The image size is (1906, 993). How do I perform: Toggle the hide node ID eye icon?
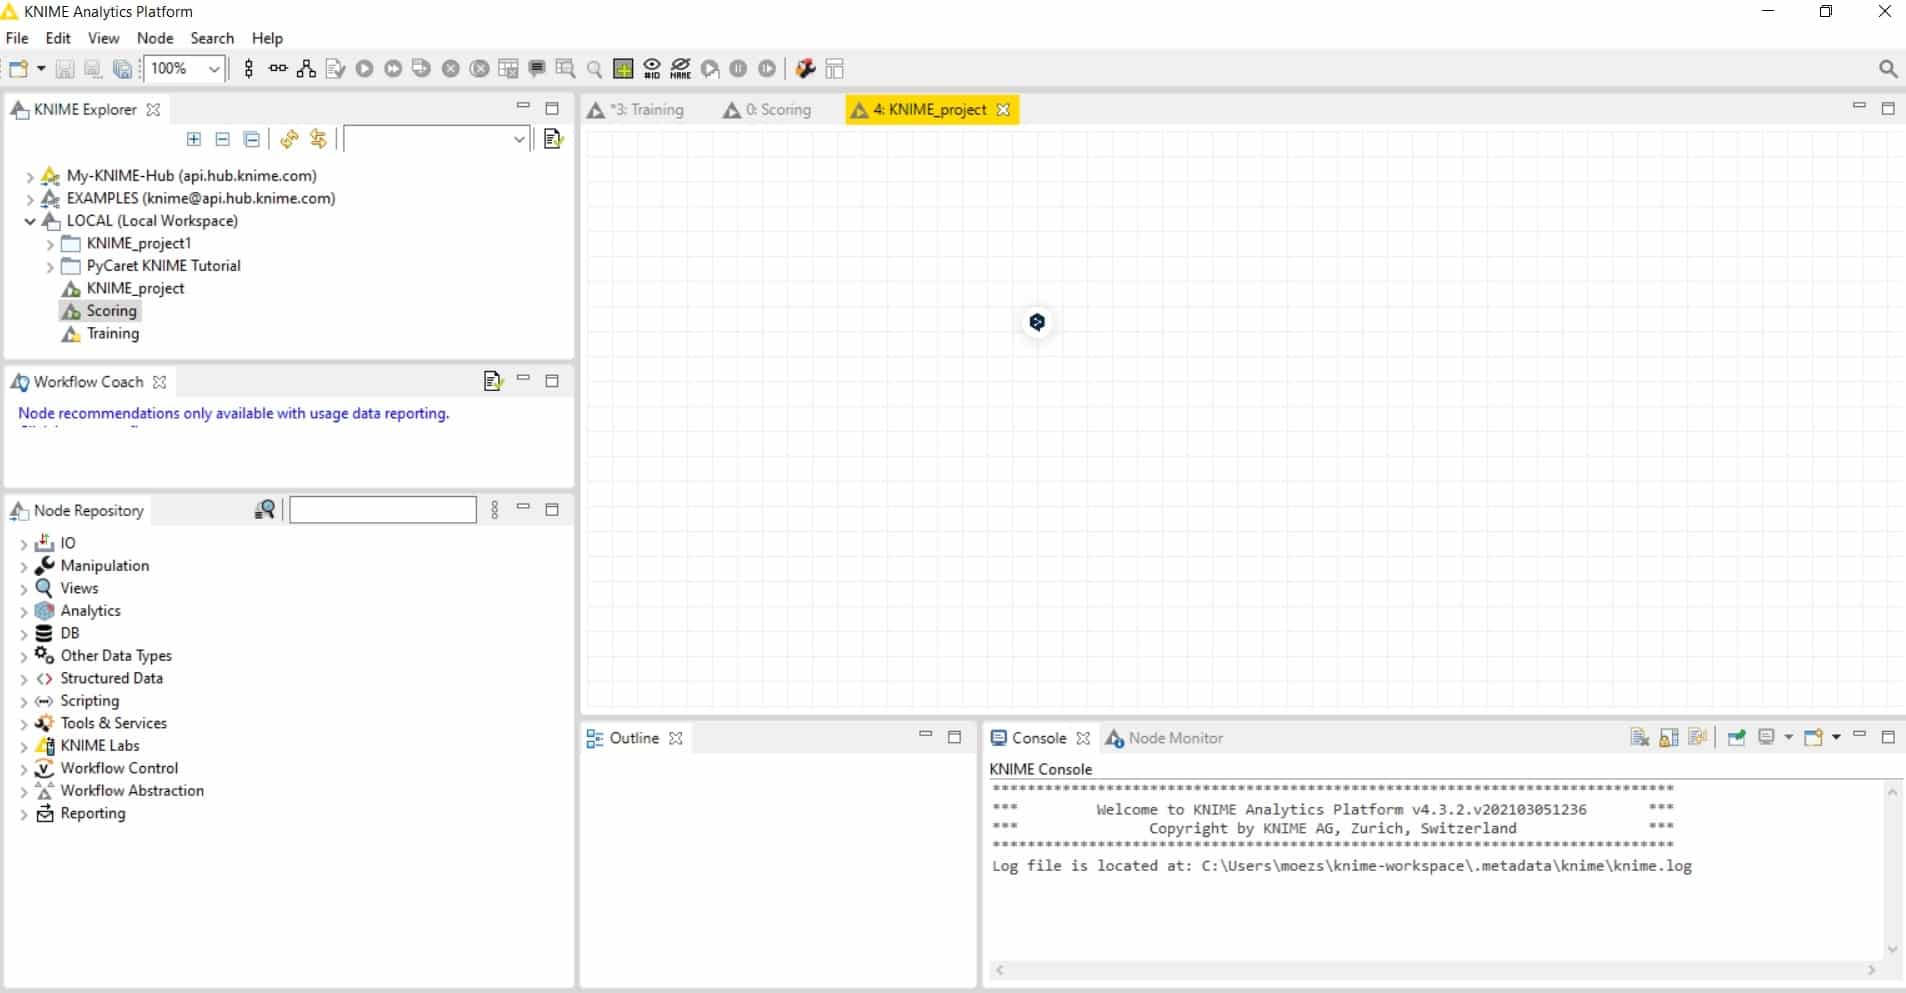652,69
